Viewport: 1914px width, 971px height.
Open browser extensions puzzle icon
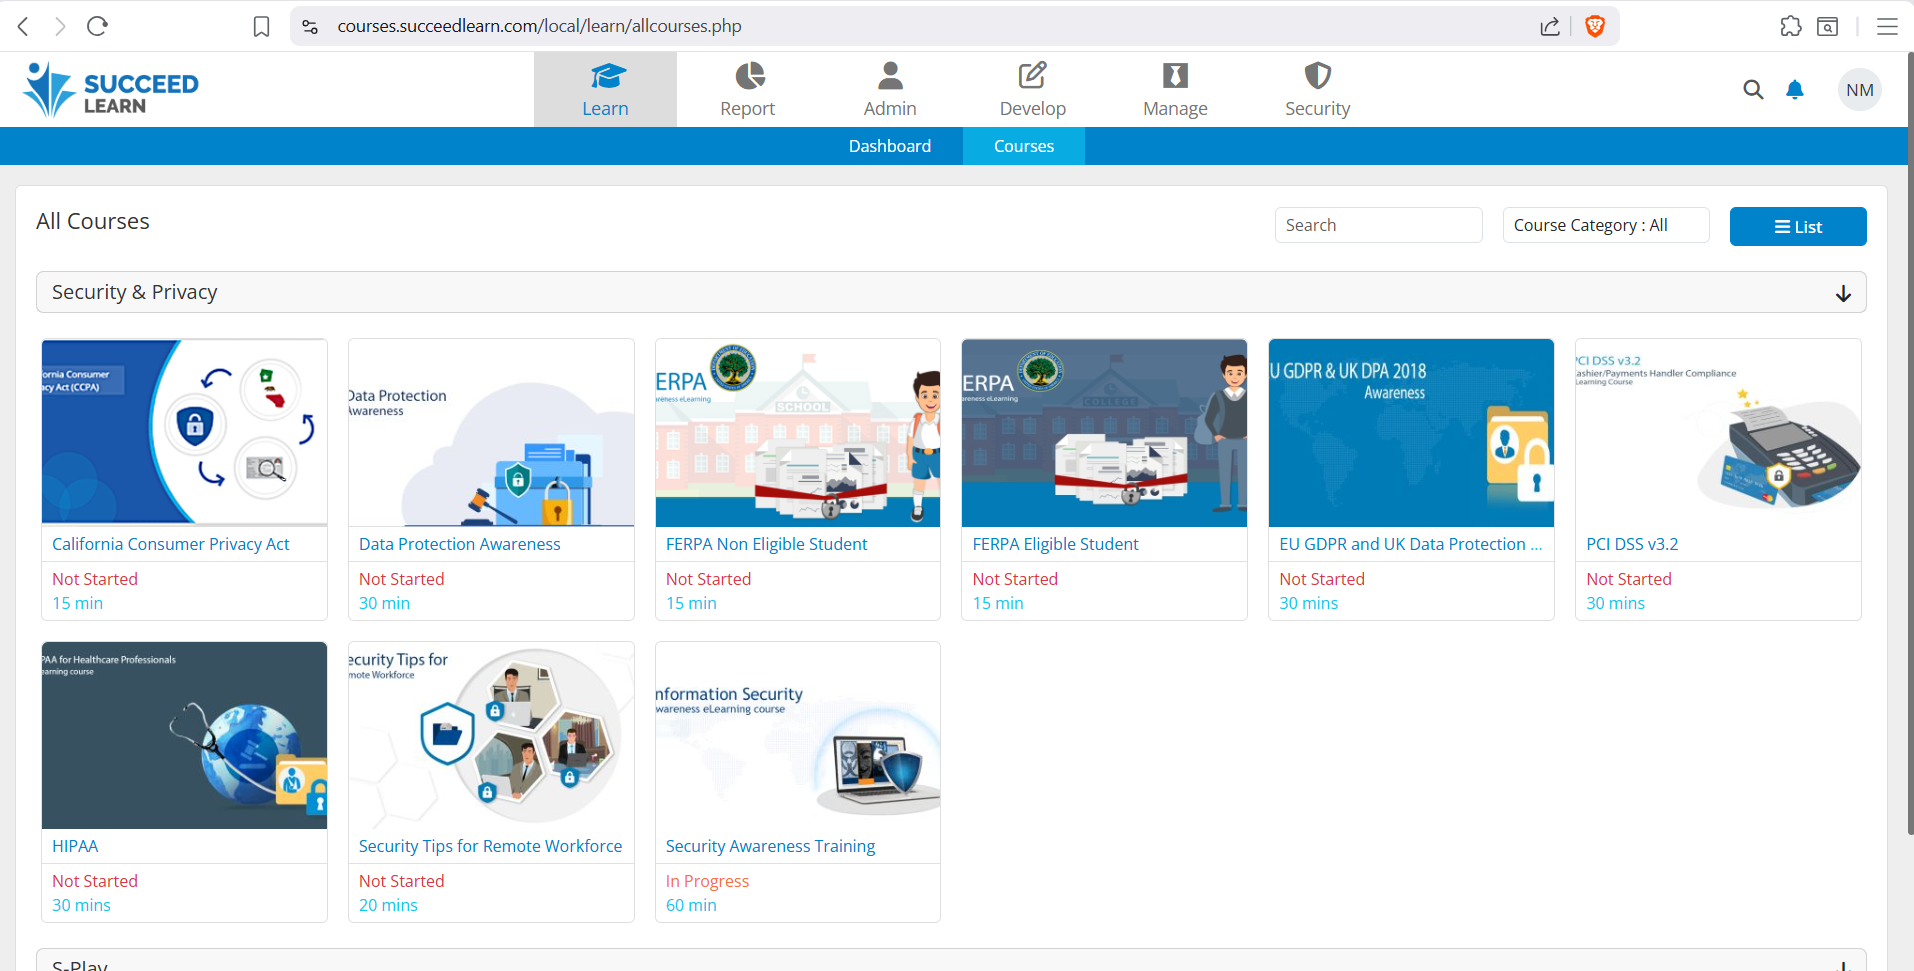pyautogui.click(x=1791, y=26)
